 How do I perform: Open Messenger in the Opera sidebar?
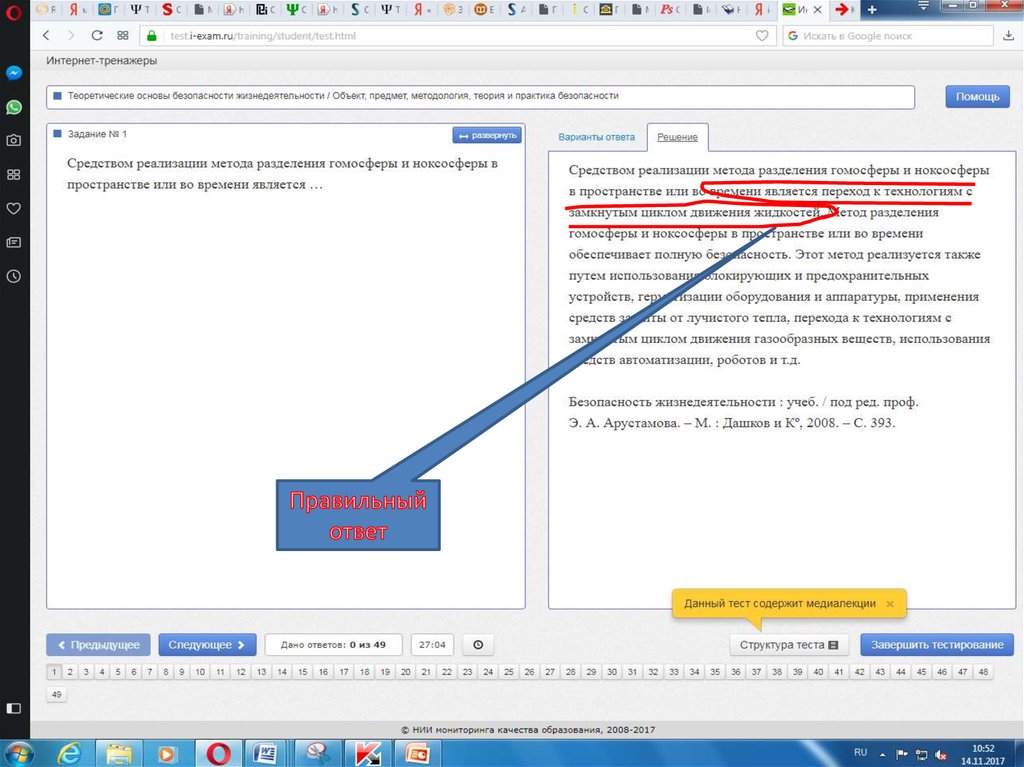point(14,73)
